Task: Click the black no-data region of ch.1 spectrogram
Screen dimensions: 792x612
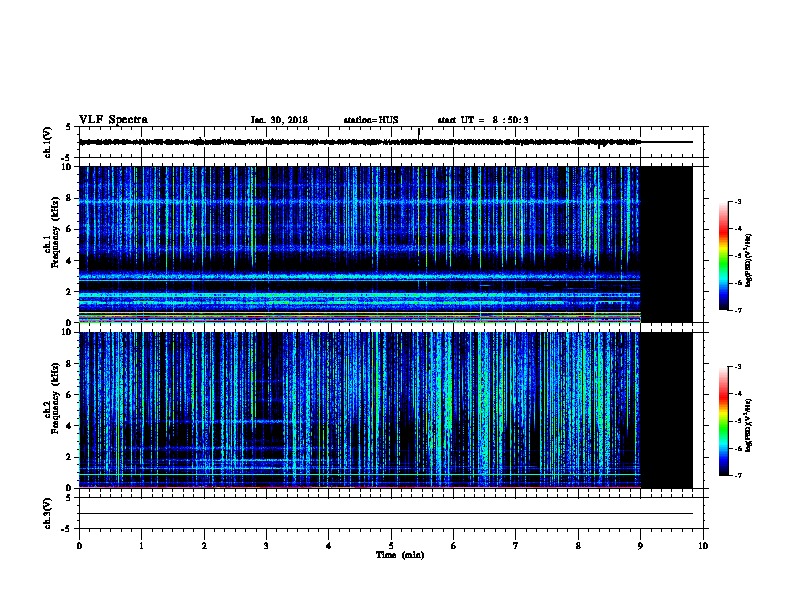Action: [x=666, y=244]
